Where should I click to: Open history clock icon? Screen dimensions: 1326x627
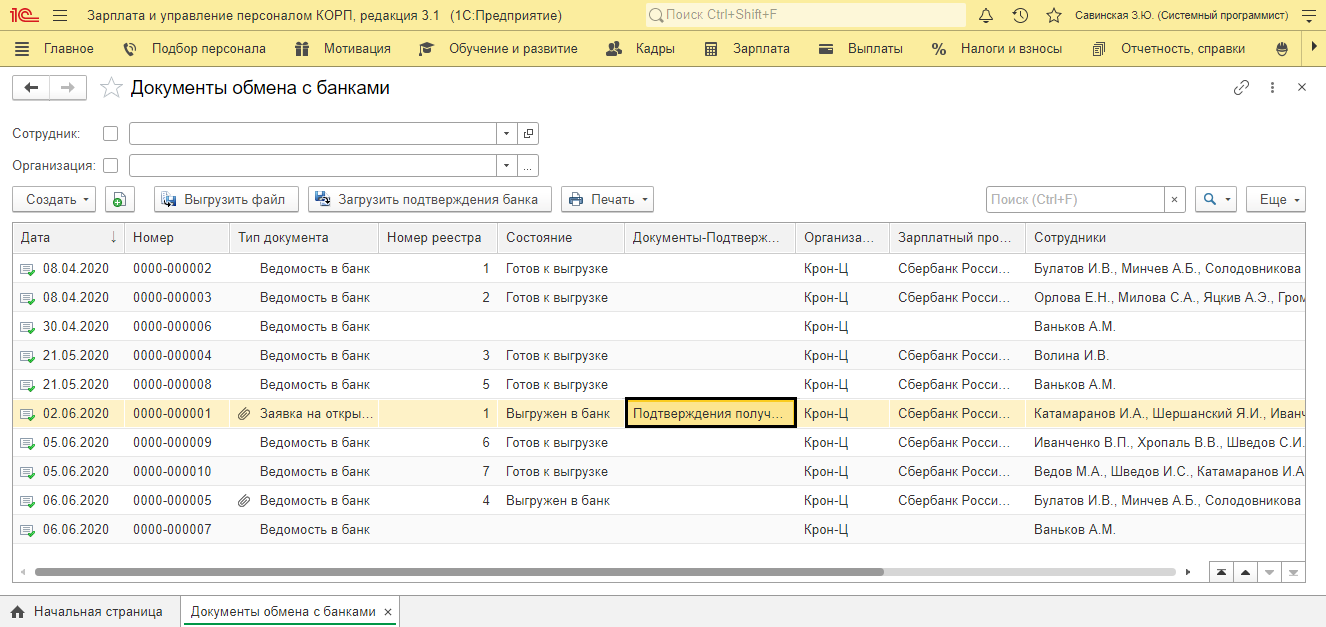pyautogui.click(x=1020, y=16)
